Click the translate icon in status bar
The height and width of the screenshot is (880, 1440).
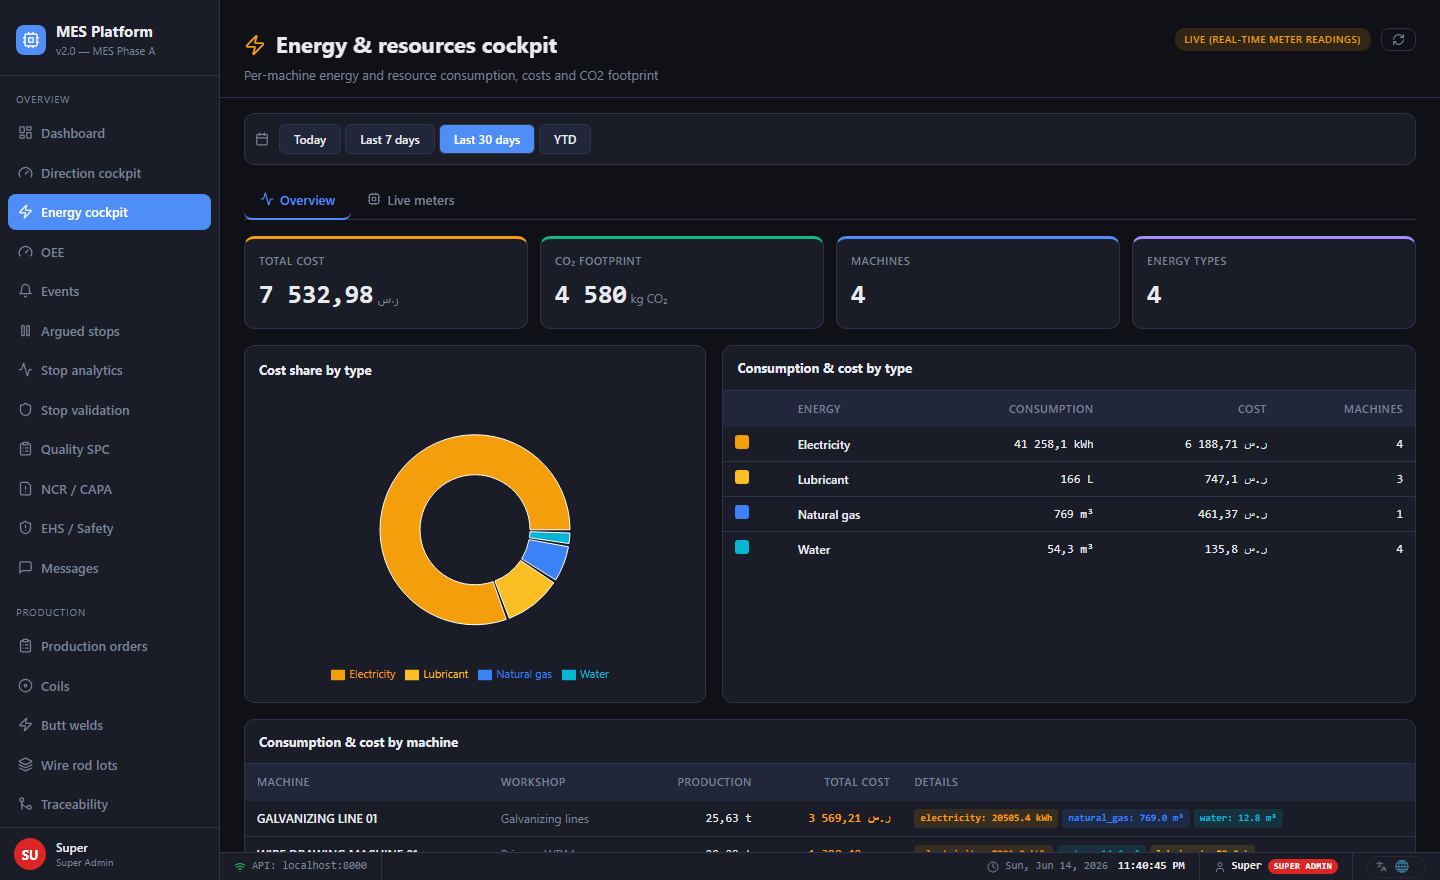click(1381, 866)
